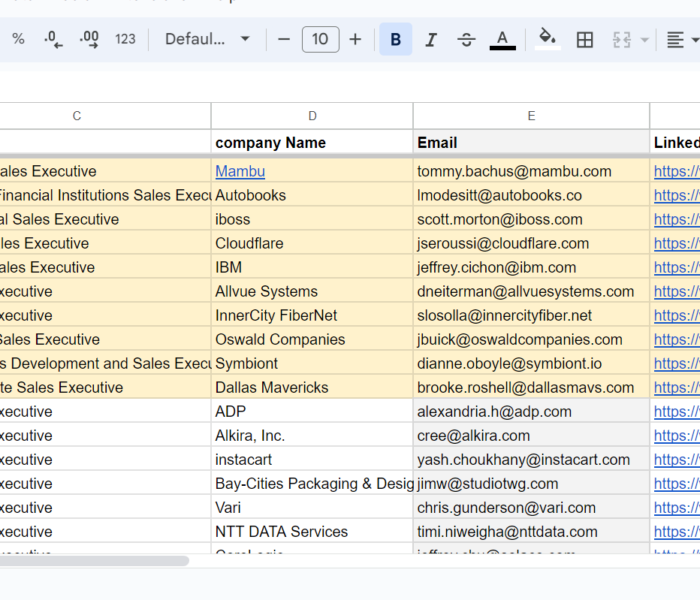This screenshot has width=700, height=600.
Task: Open the text color picker
Action: tap(503, 39)
